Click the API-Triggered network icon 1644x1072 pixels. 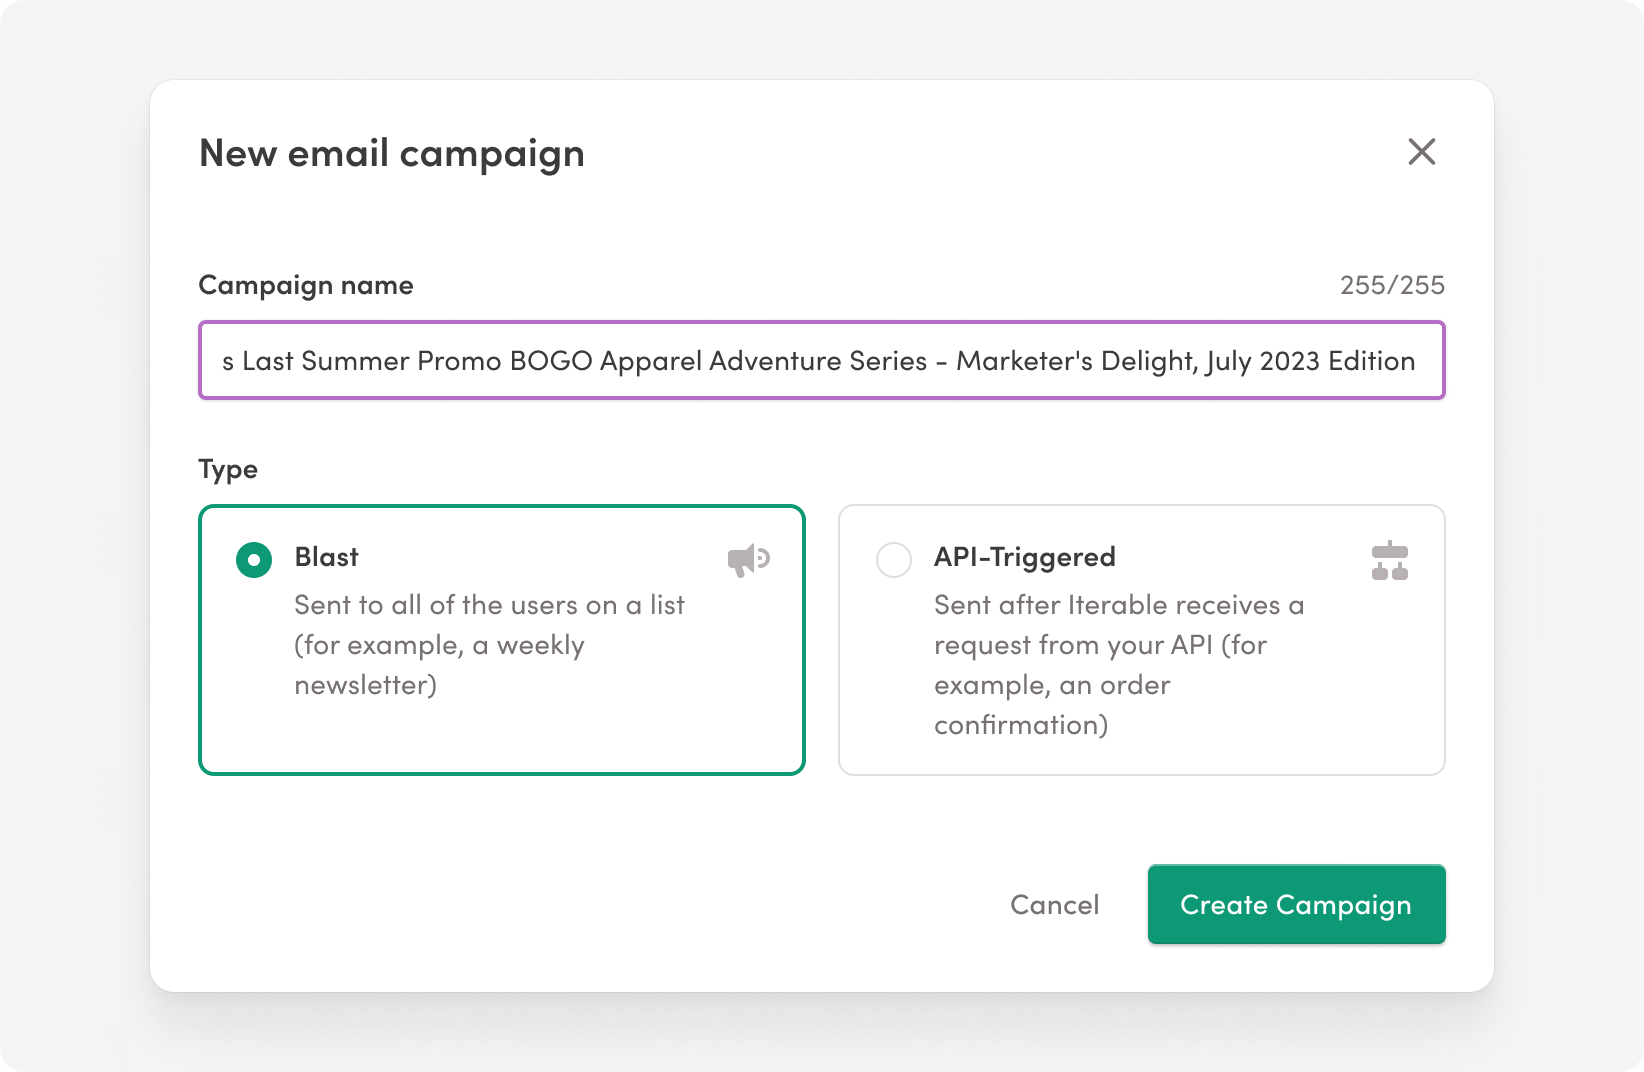[1389, 561]
